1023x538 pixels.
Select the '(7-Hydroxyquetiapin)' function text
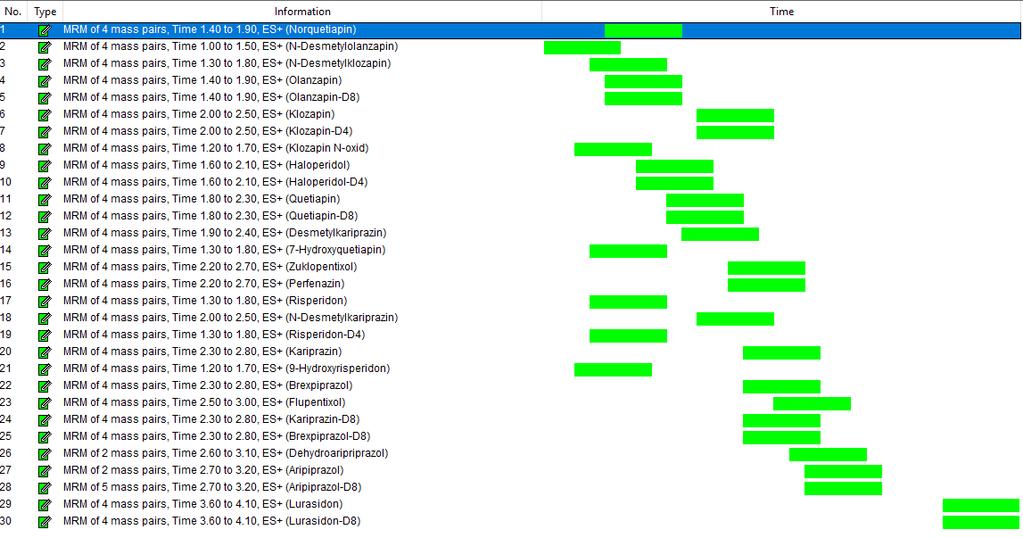pyautogui.click(x=335, y=250)
